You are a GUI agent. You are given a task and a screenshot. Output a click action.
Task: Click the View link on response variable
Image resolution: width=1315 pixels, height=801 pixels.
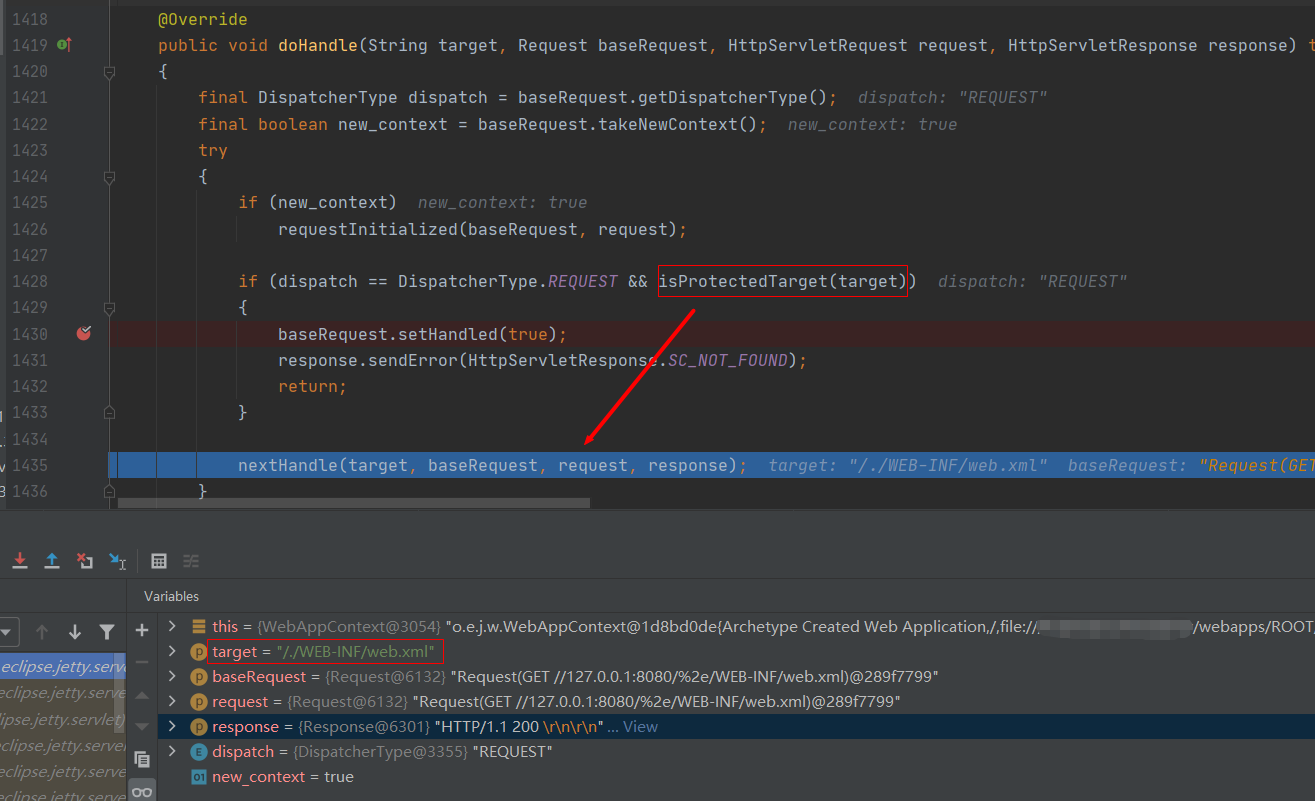pyautogui.click(x=640, y=727)
